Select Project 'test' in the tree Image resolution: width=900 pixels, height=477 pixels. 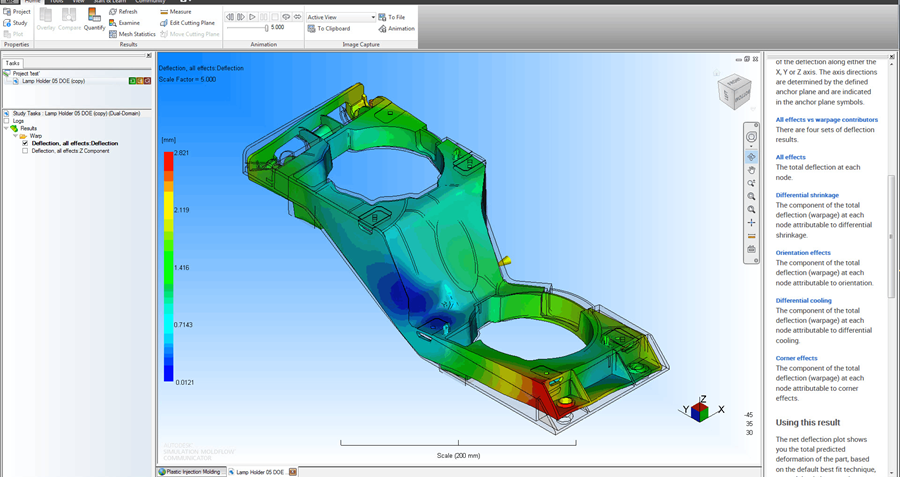coord(28,73)
